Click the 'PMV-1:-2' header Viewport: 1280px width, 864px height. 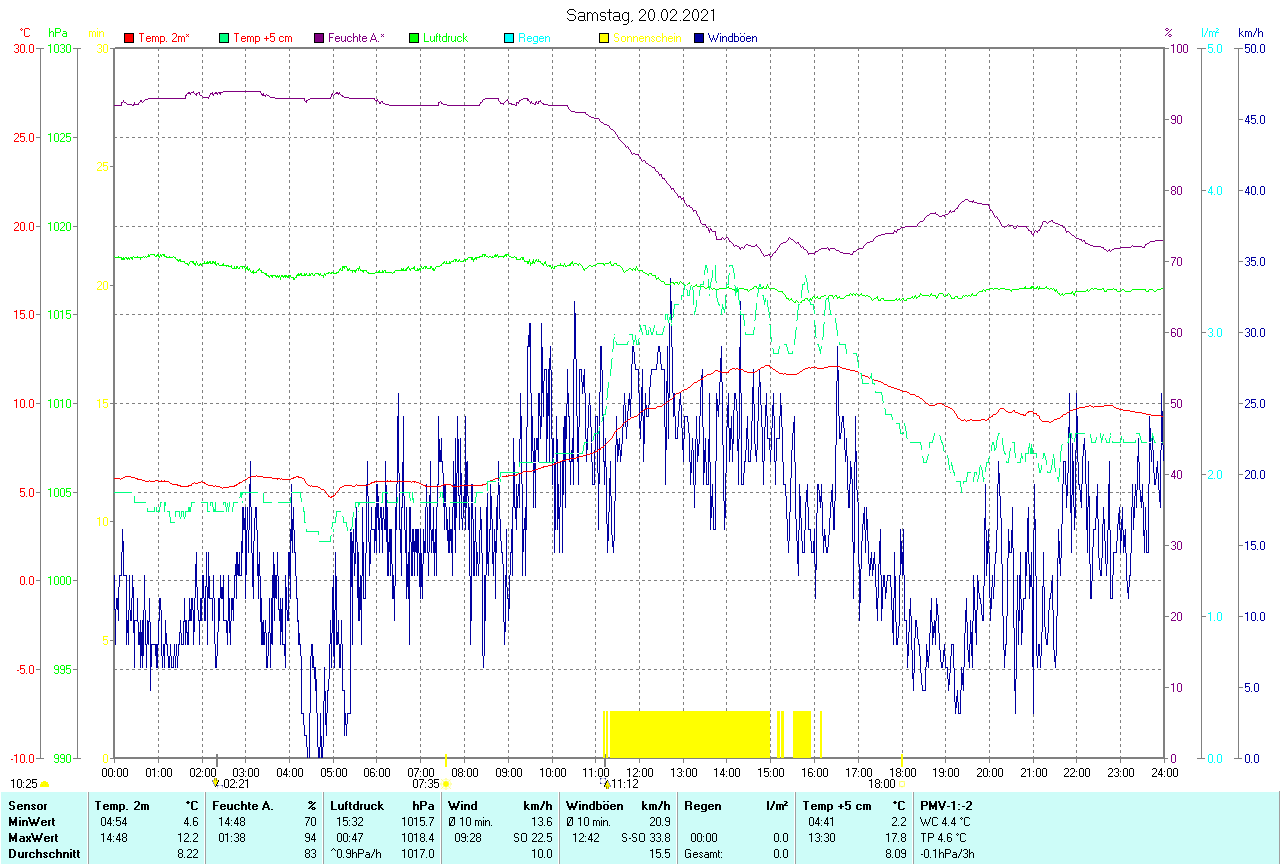pos(946,806)
